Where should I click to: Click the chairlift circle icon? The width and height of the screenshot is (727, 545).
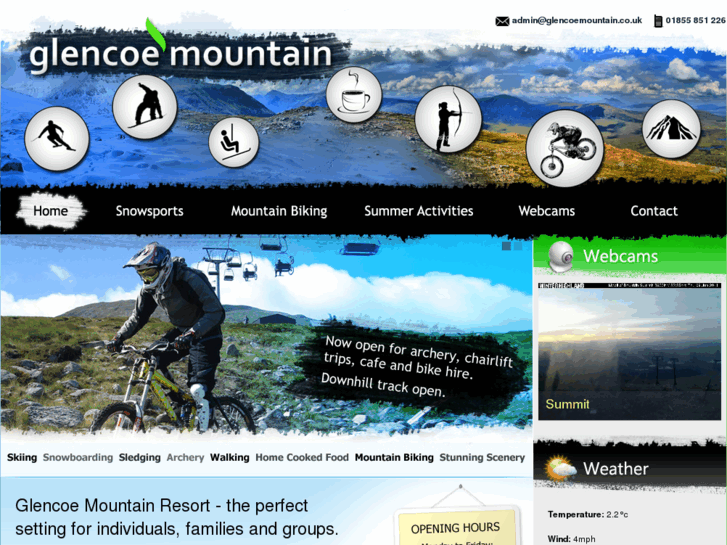coord(233,142)
